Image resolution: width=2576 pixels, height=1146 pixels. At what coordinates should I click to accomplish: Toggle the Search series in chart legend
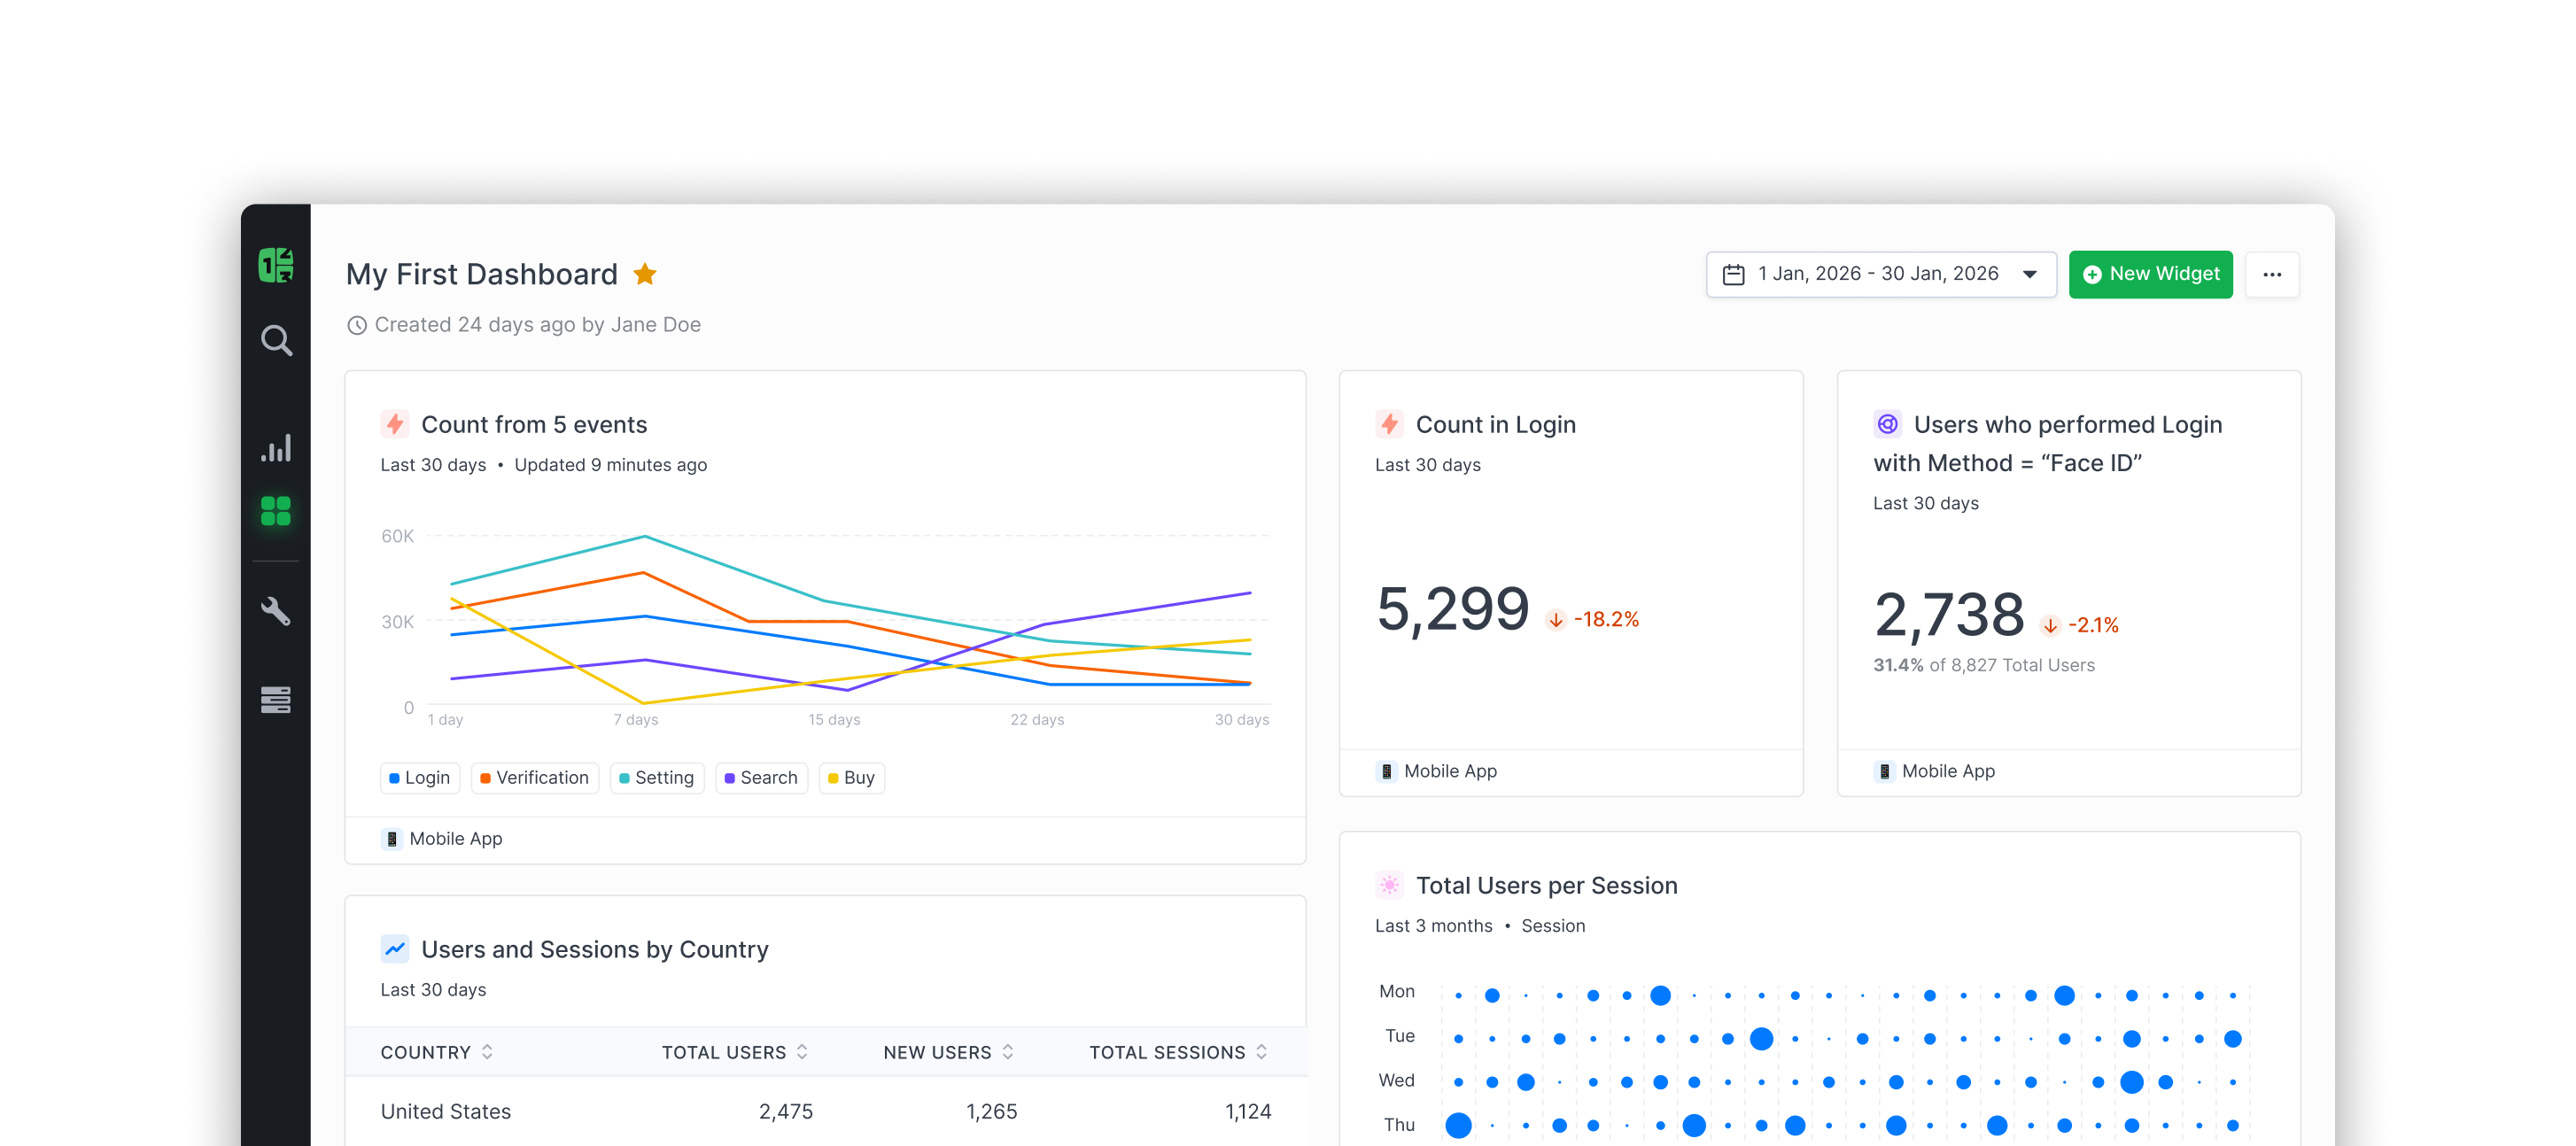click(x=761, y=778)
